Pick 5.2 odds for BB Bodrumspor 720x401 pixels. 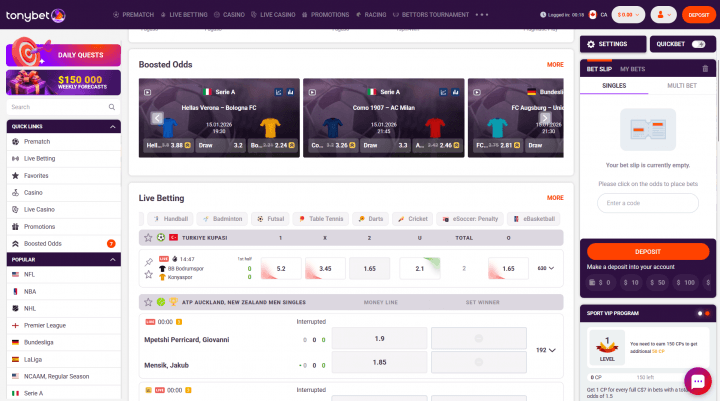[281, 268]
